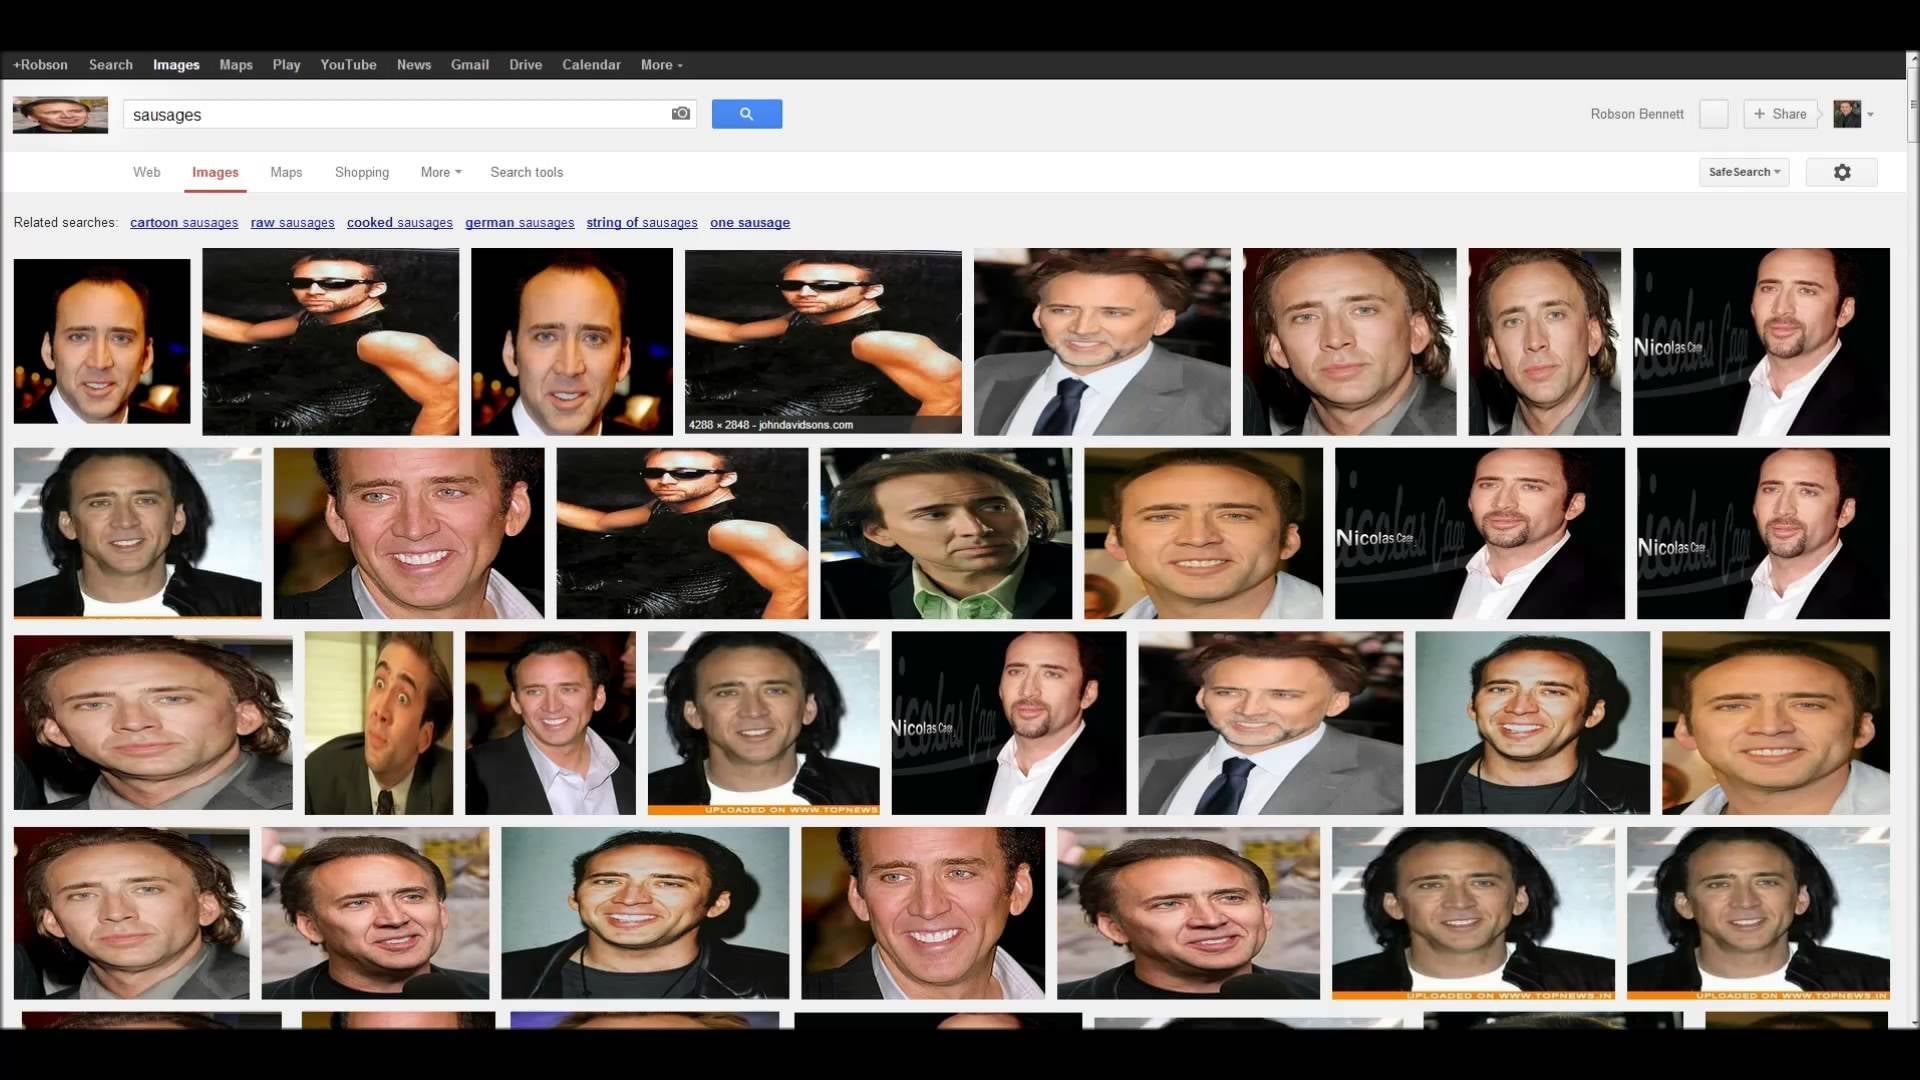Click the logo image beside search box
1920x1080 pixels.
point(60,114)
